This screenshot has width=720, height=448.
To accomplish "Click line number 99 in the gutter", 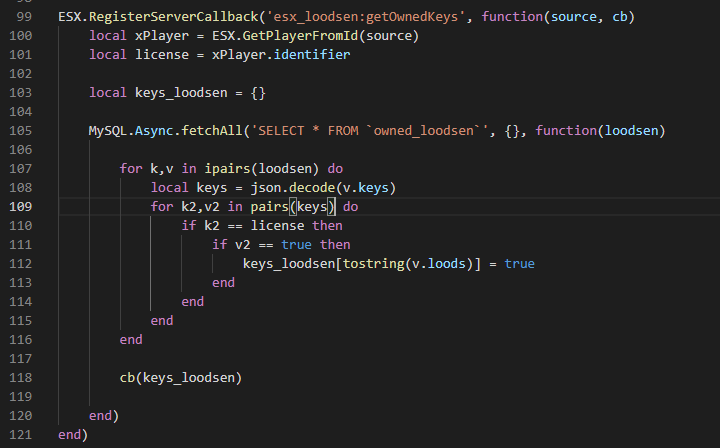I will click(24, 17).
